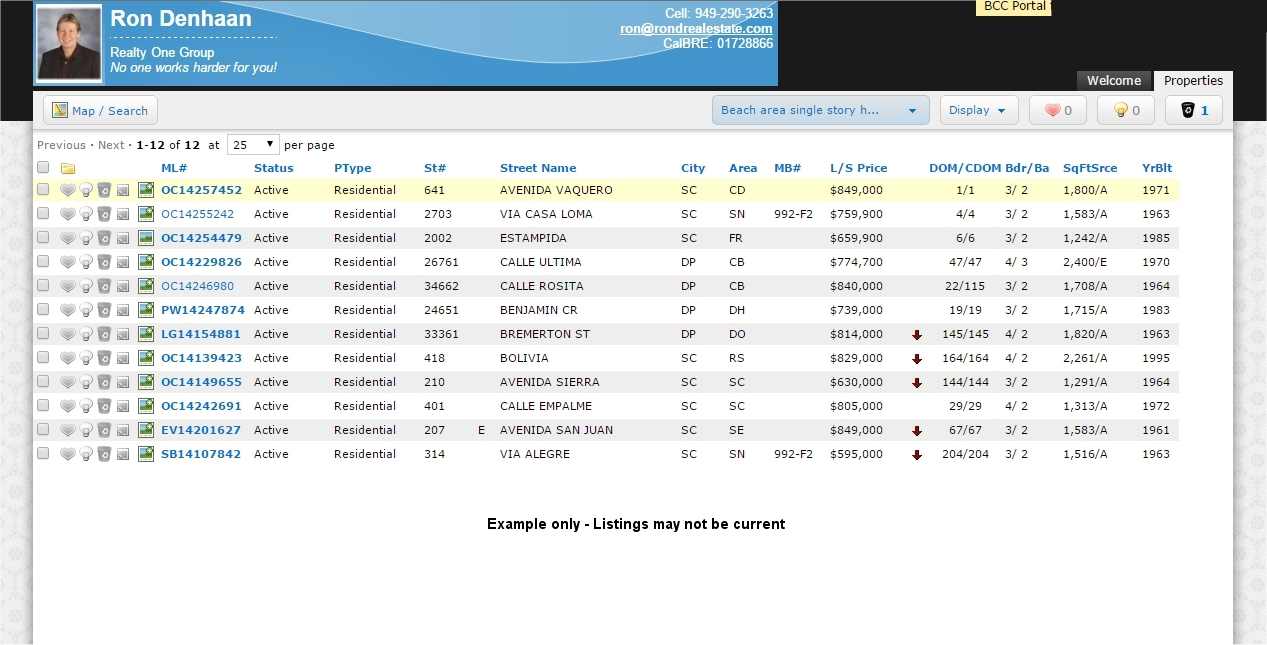Click heart icon for listing OC14139423
1267x645 pixels.
coord(68,358)
